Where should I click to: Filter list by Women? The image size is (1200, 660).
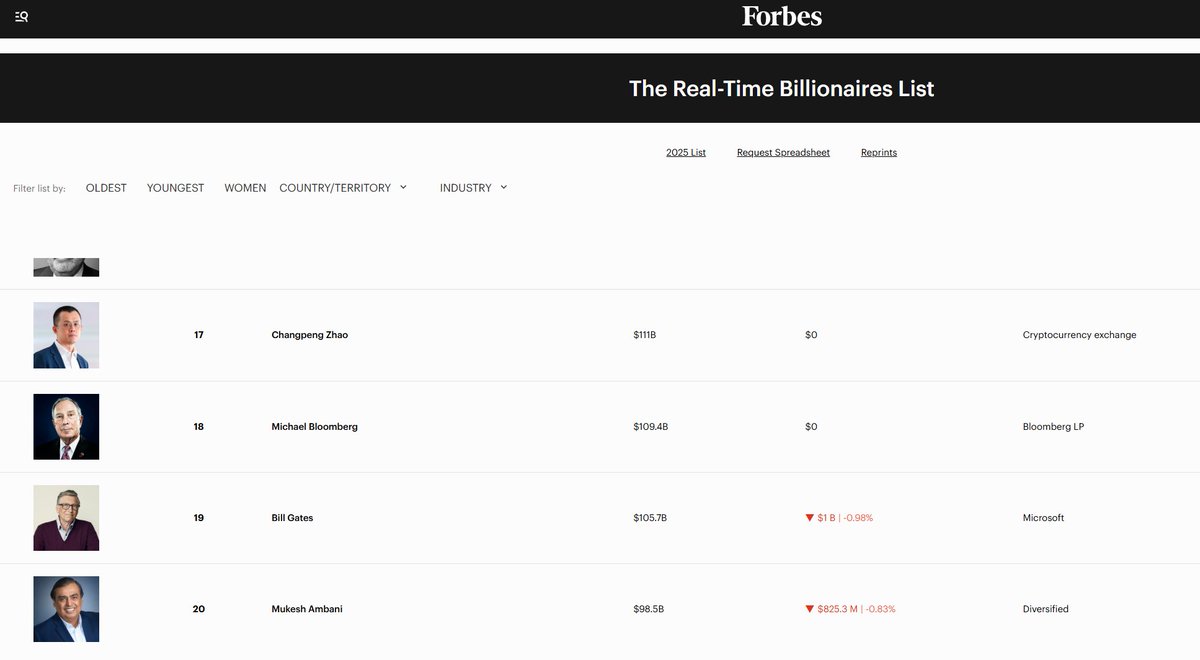click(245, 188)
